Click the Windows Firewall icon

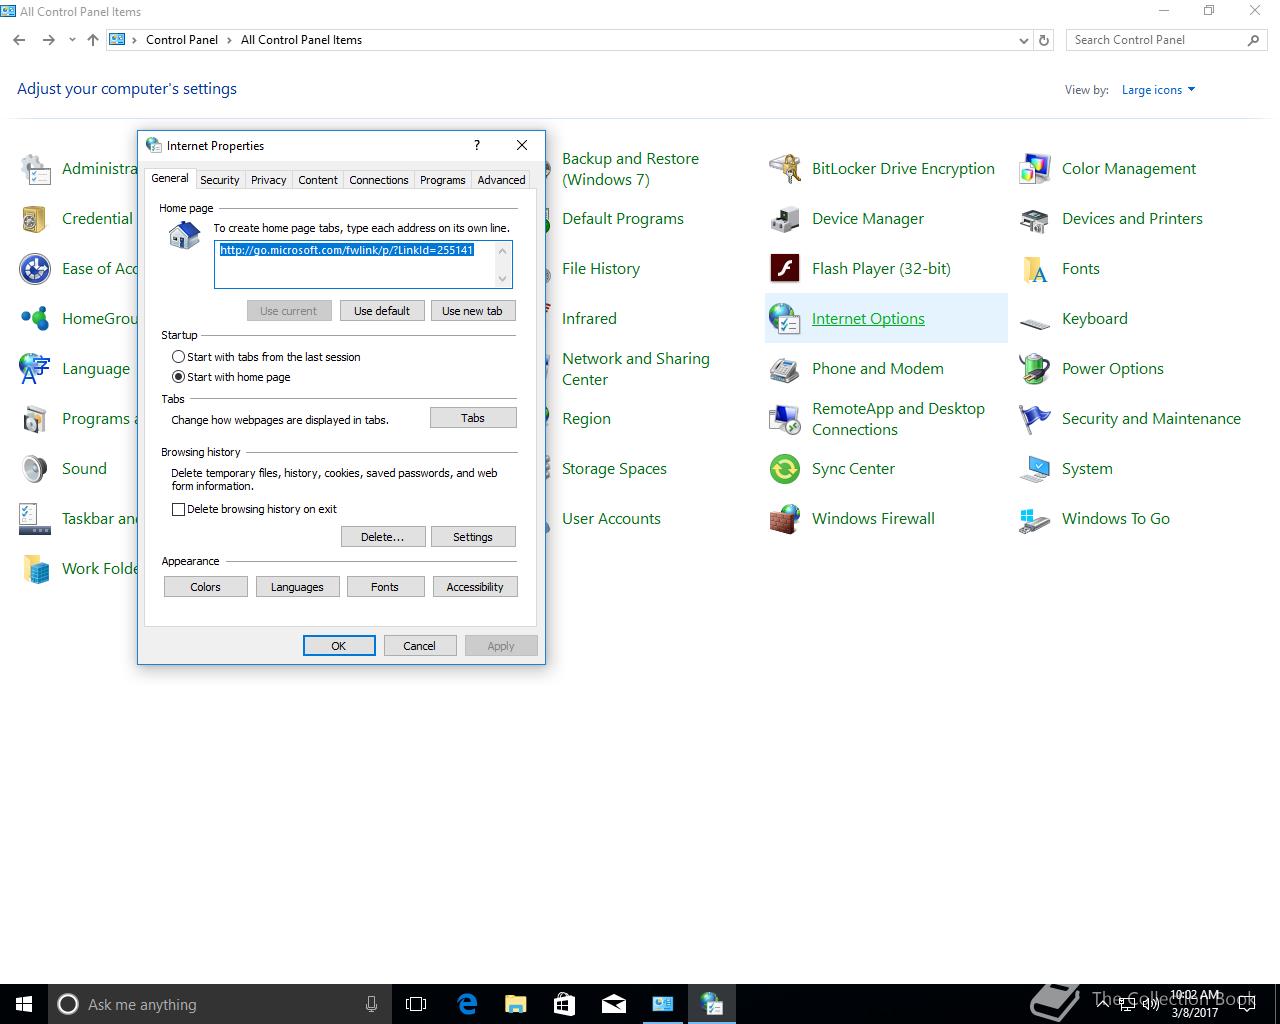point(785,519)
